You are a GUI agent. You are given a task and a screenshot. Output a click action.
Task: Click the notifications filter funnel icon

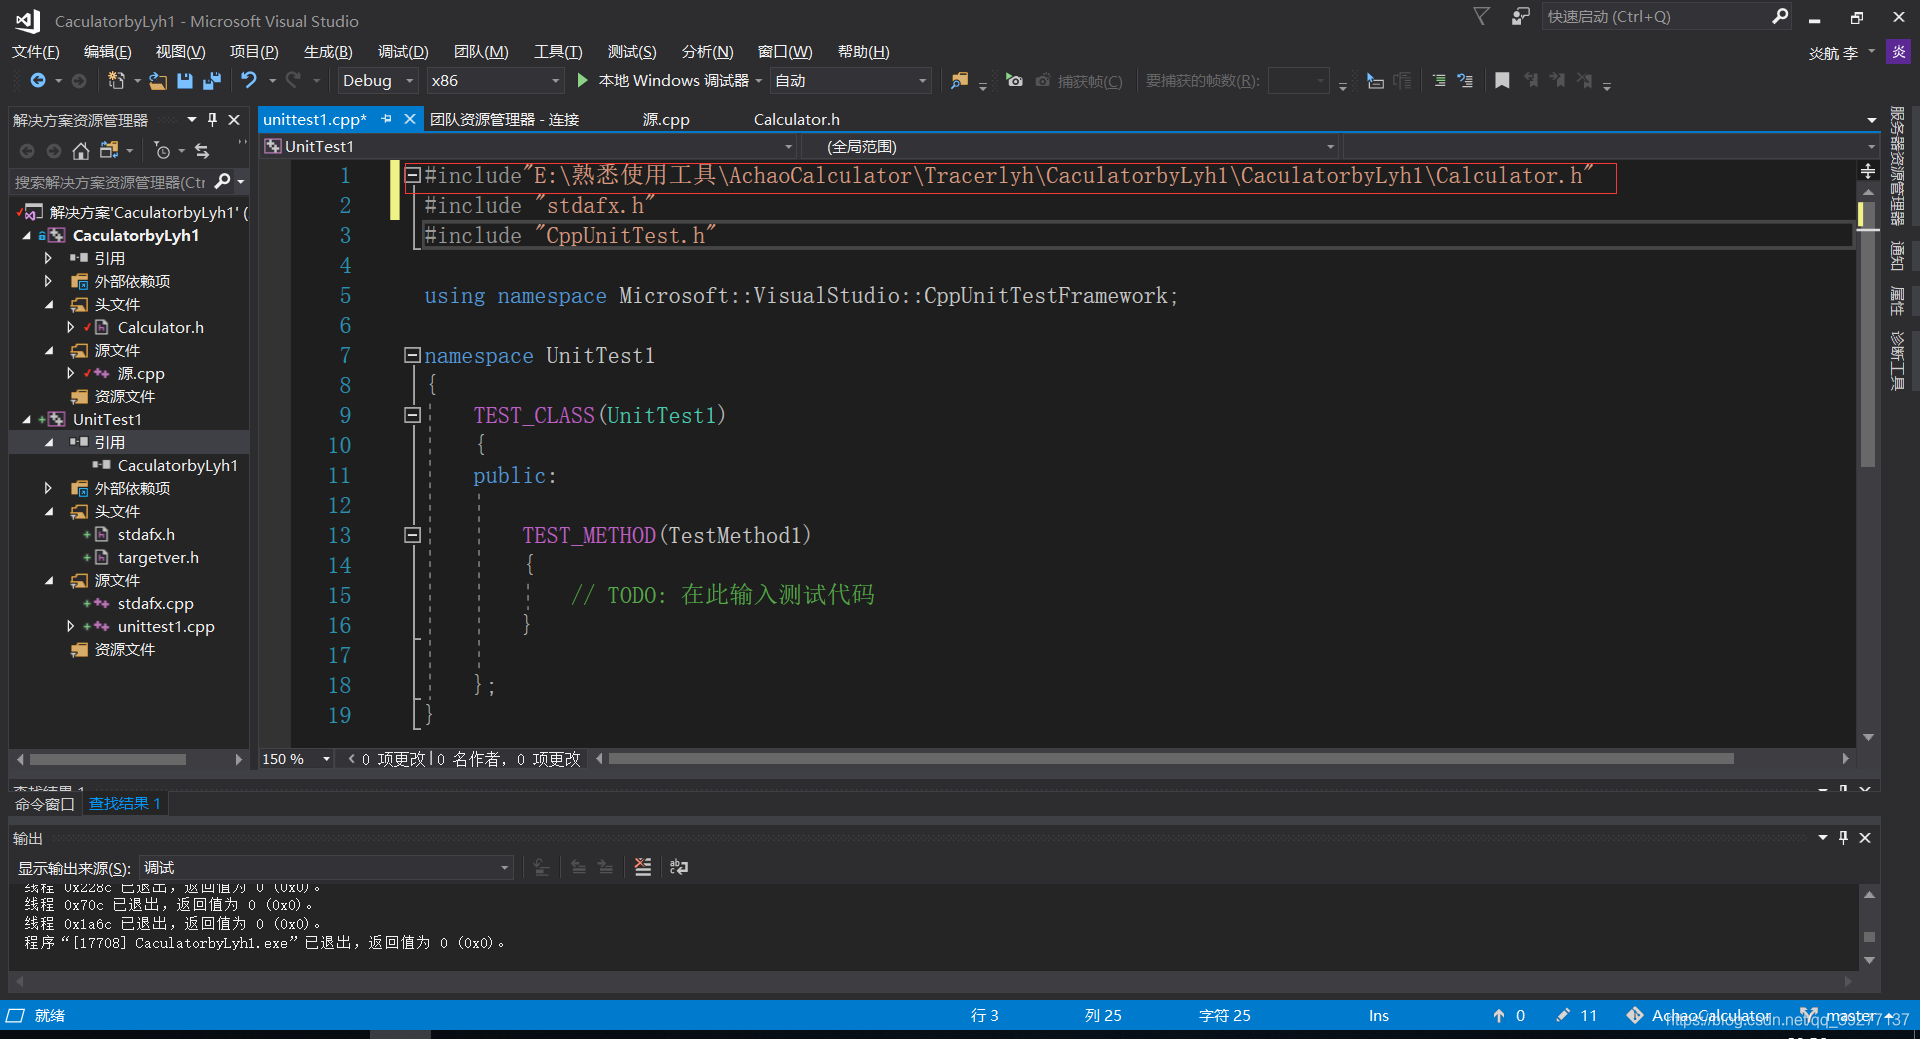[x=1482, y=16]
